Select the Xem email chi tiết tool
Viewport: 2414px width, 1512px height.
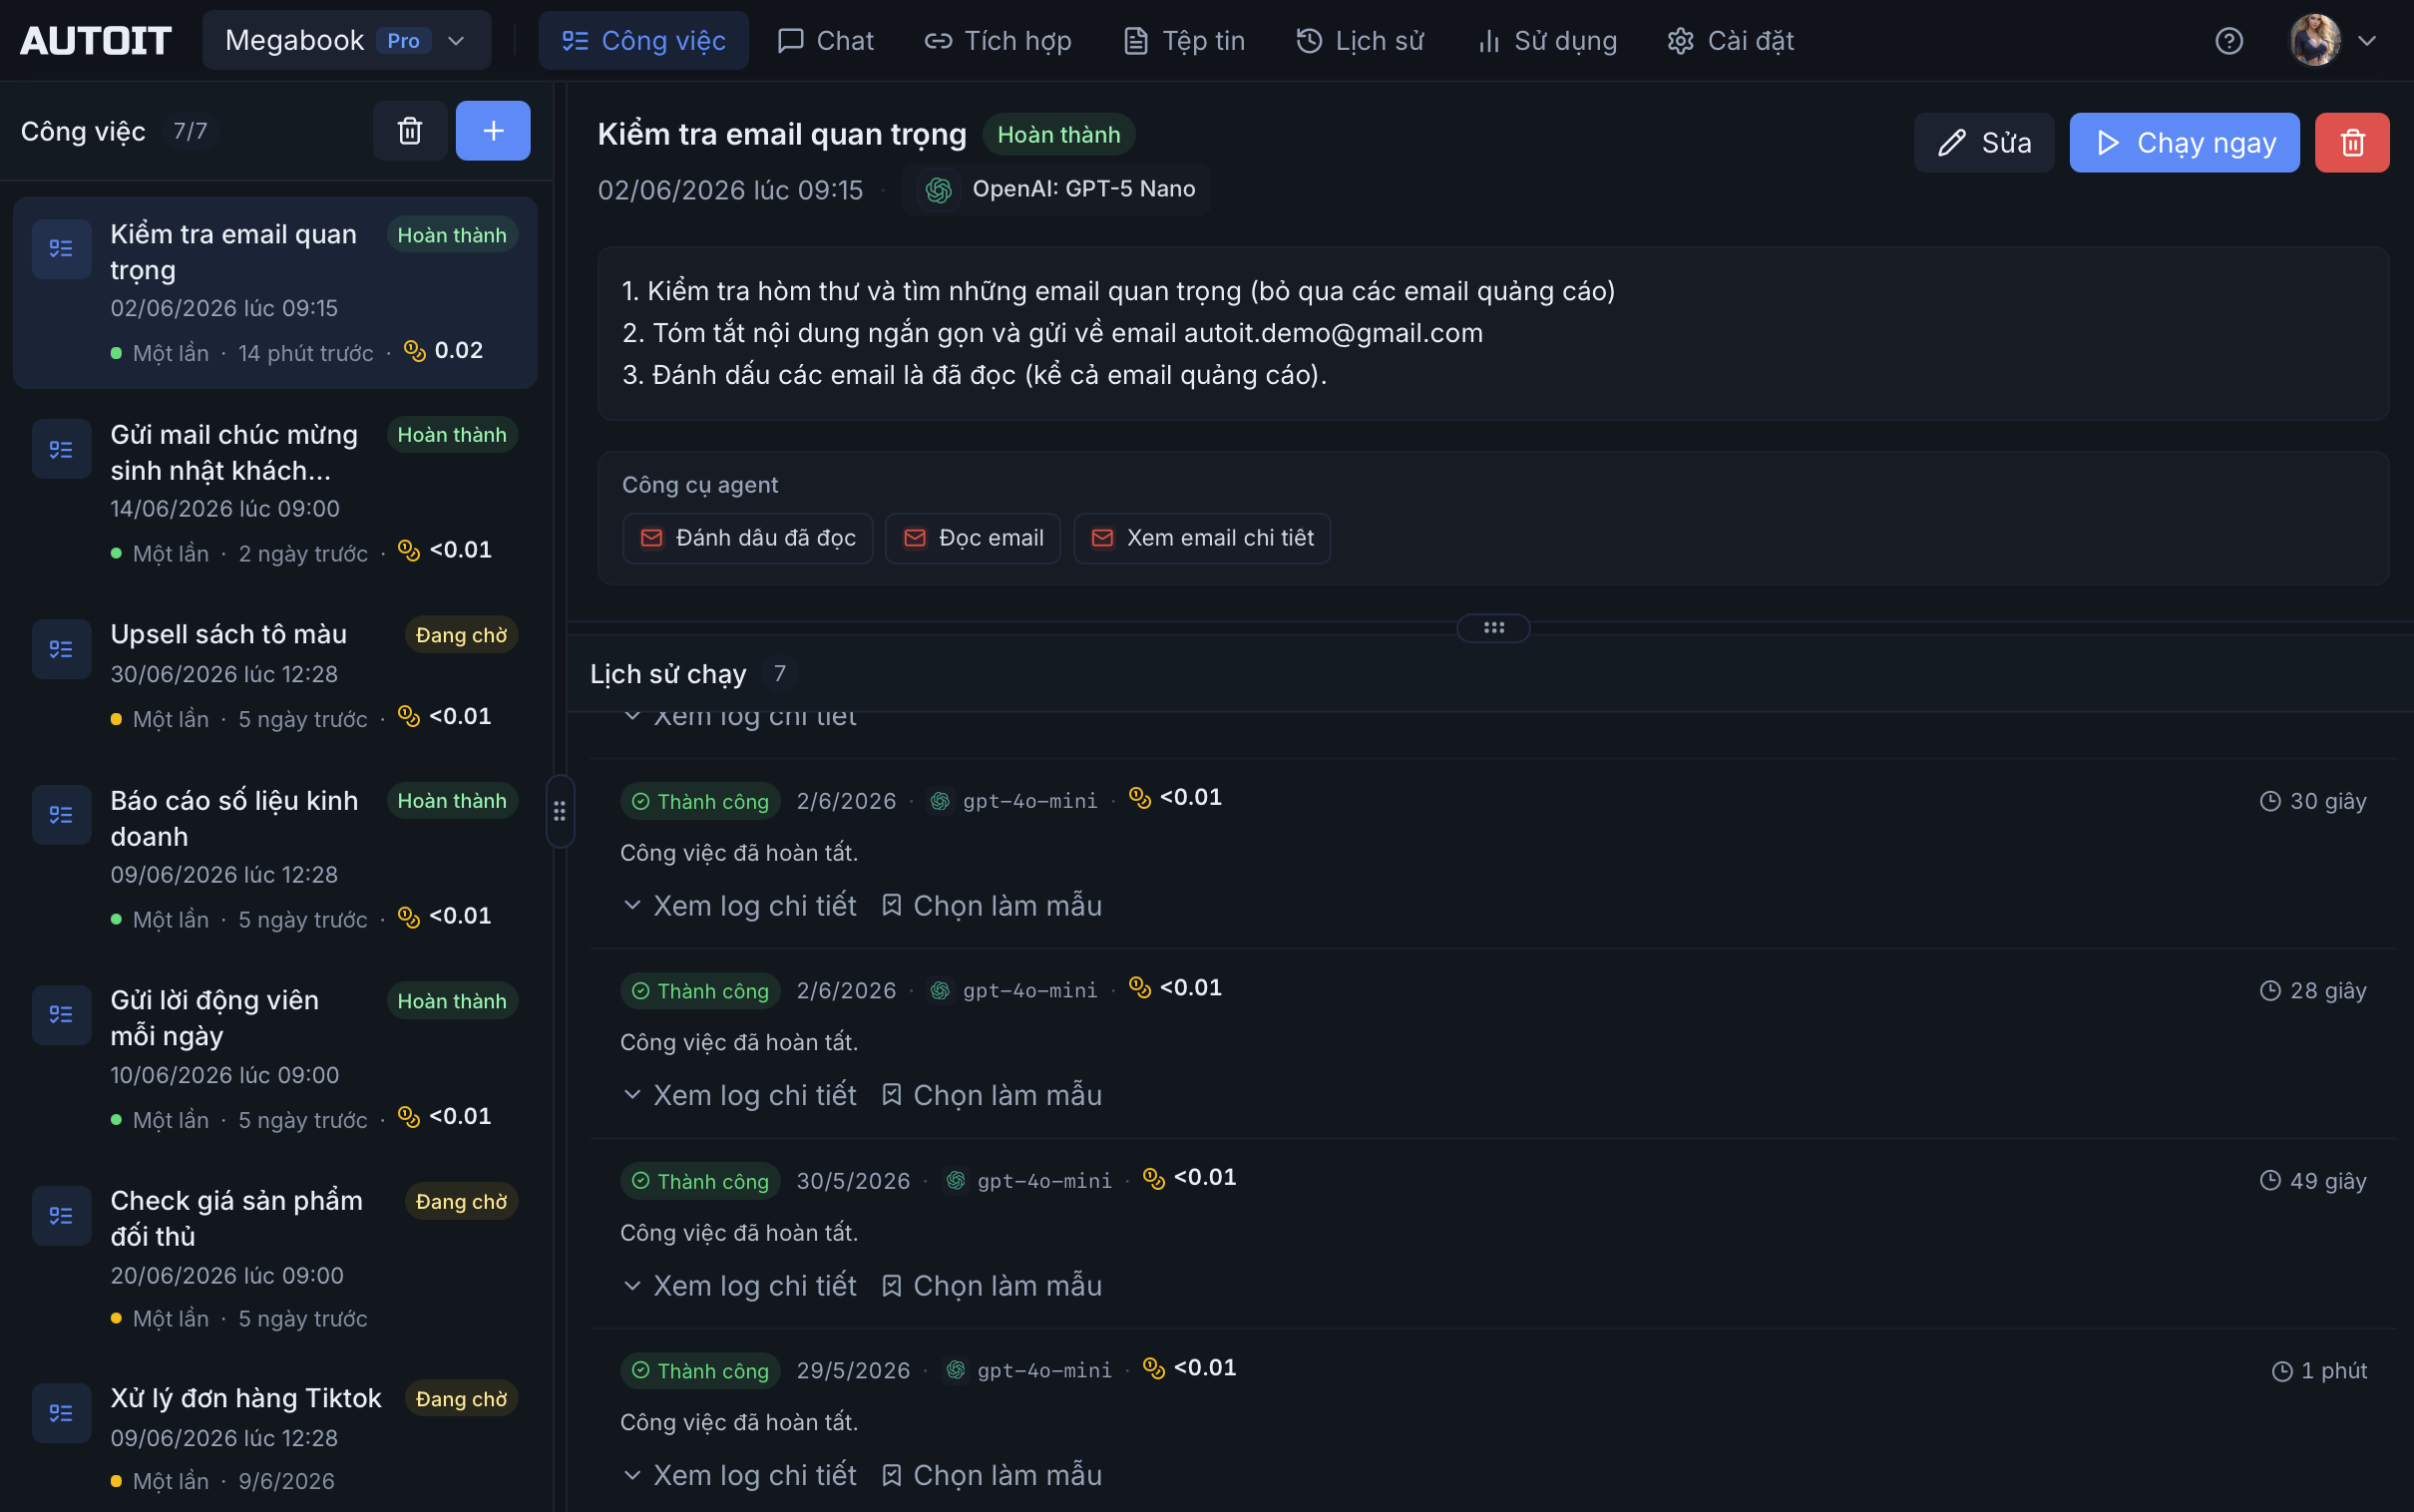1201,538
